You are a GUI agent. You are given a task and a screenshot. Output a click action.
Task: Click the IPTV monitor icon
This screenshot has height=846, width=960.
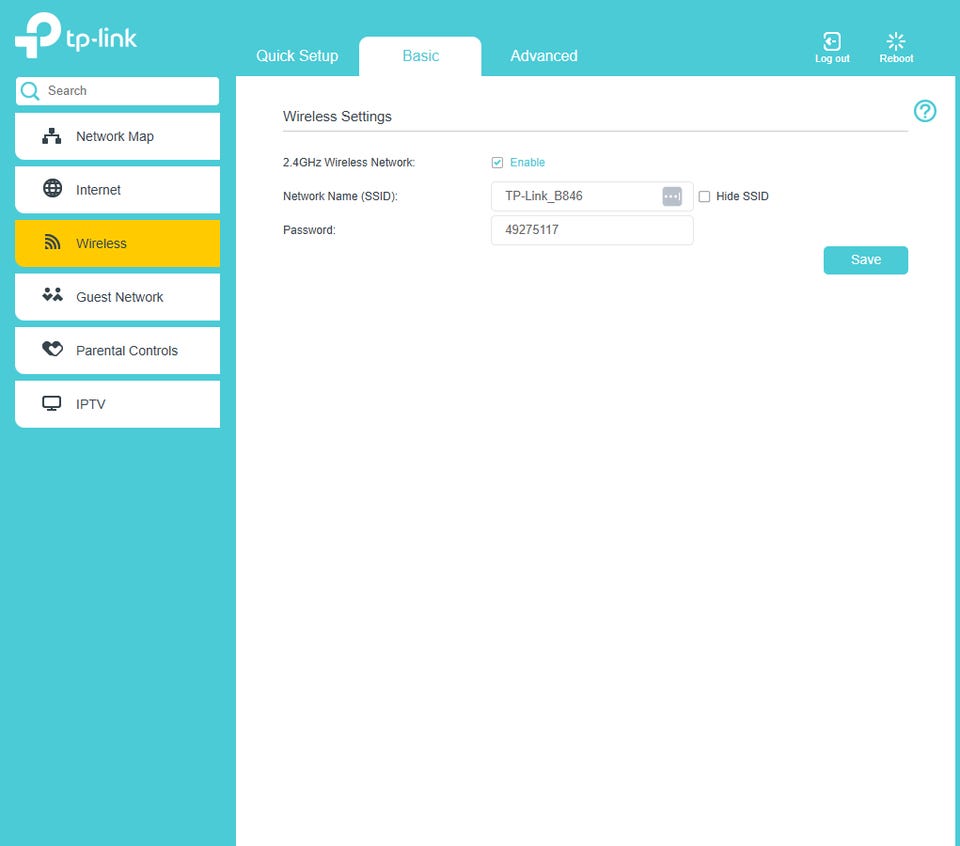pyautogui.click(x=51, y=403)
